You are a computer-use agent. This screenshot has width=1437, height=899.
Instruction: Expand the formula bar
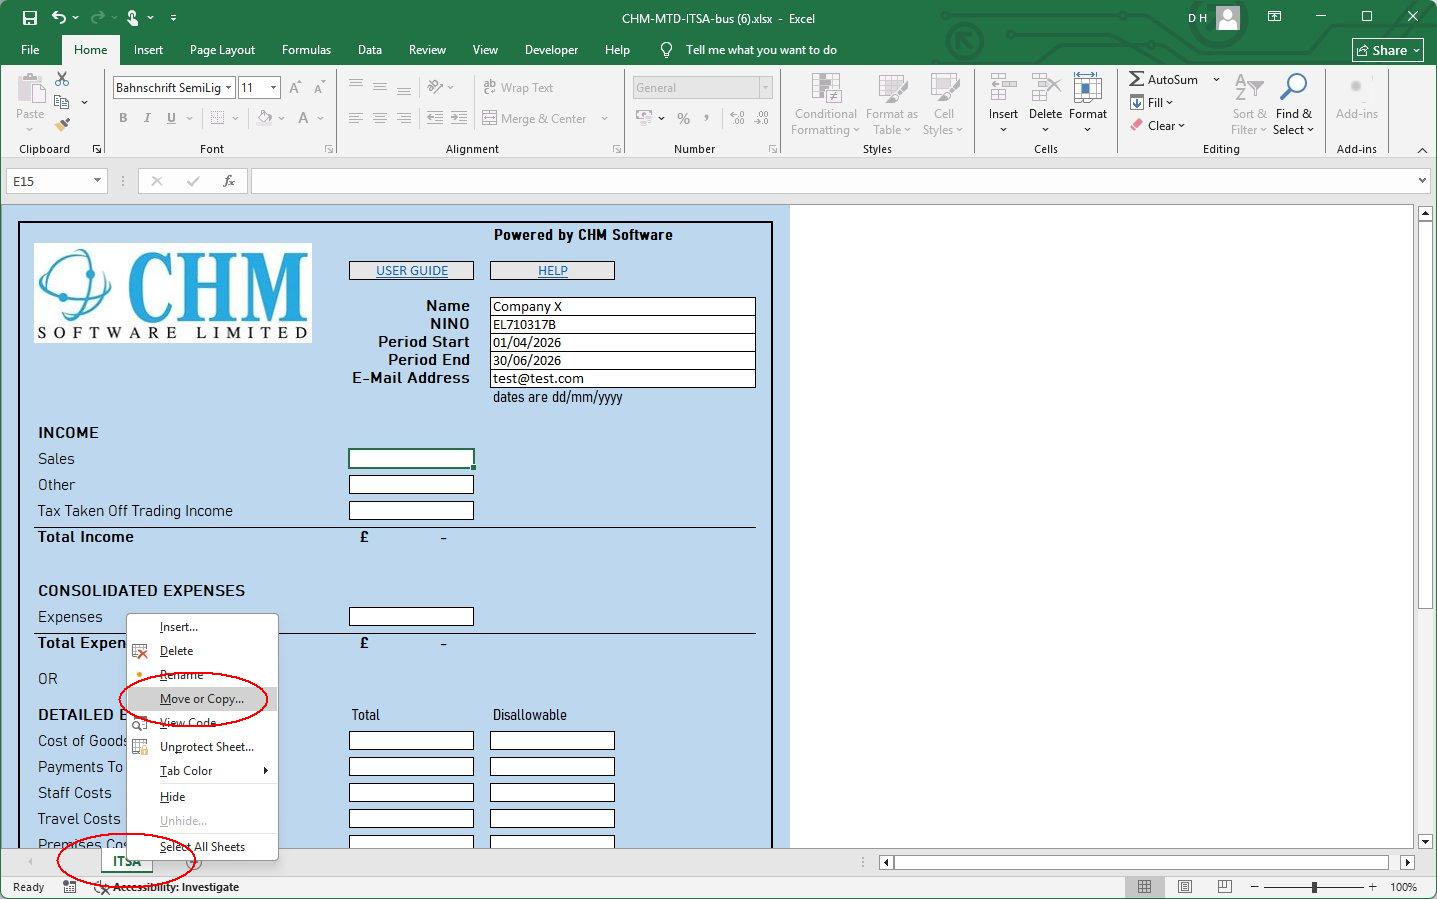(x=1422, y=181)
